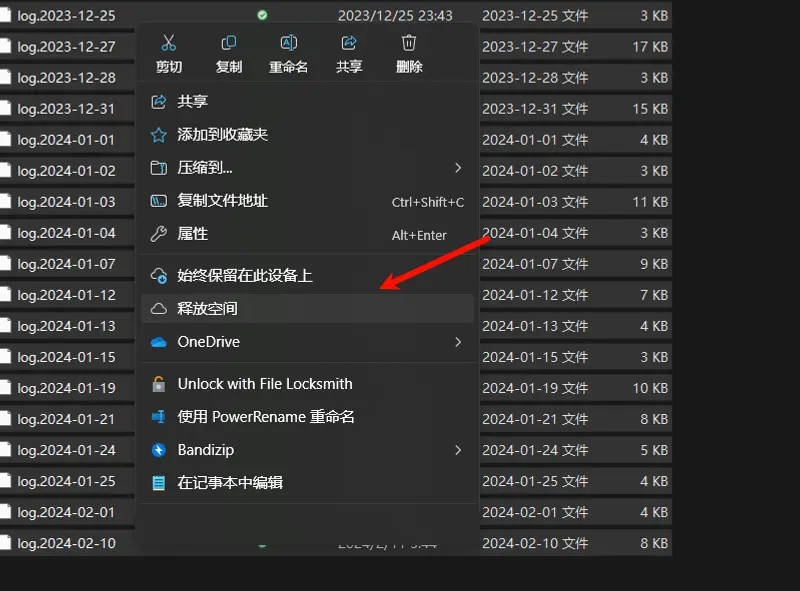Select file log.2024-01-15
The height and width of the screenshot is (591, 800).
click(x=66, y=357)
